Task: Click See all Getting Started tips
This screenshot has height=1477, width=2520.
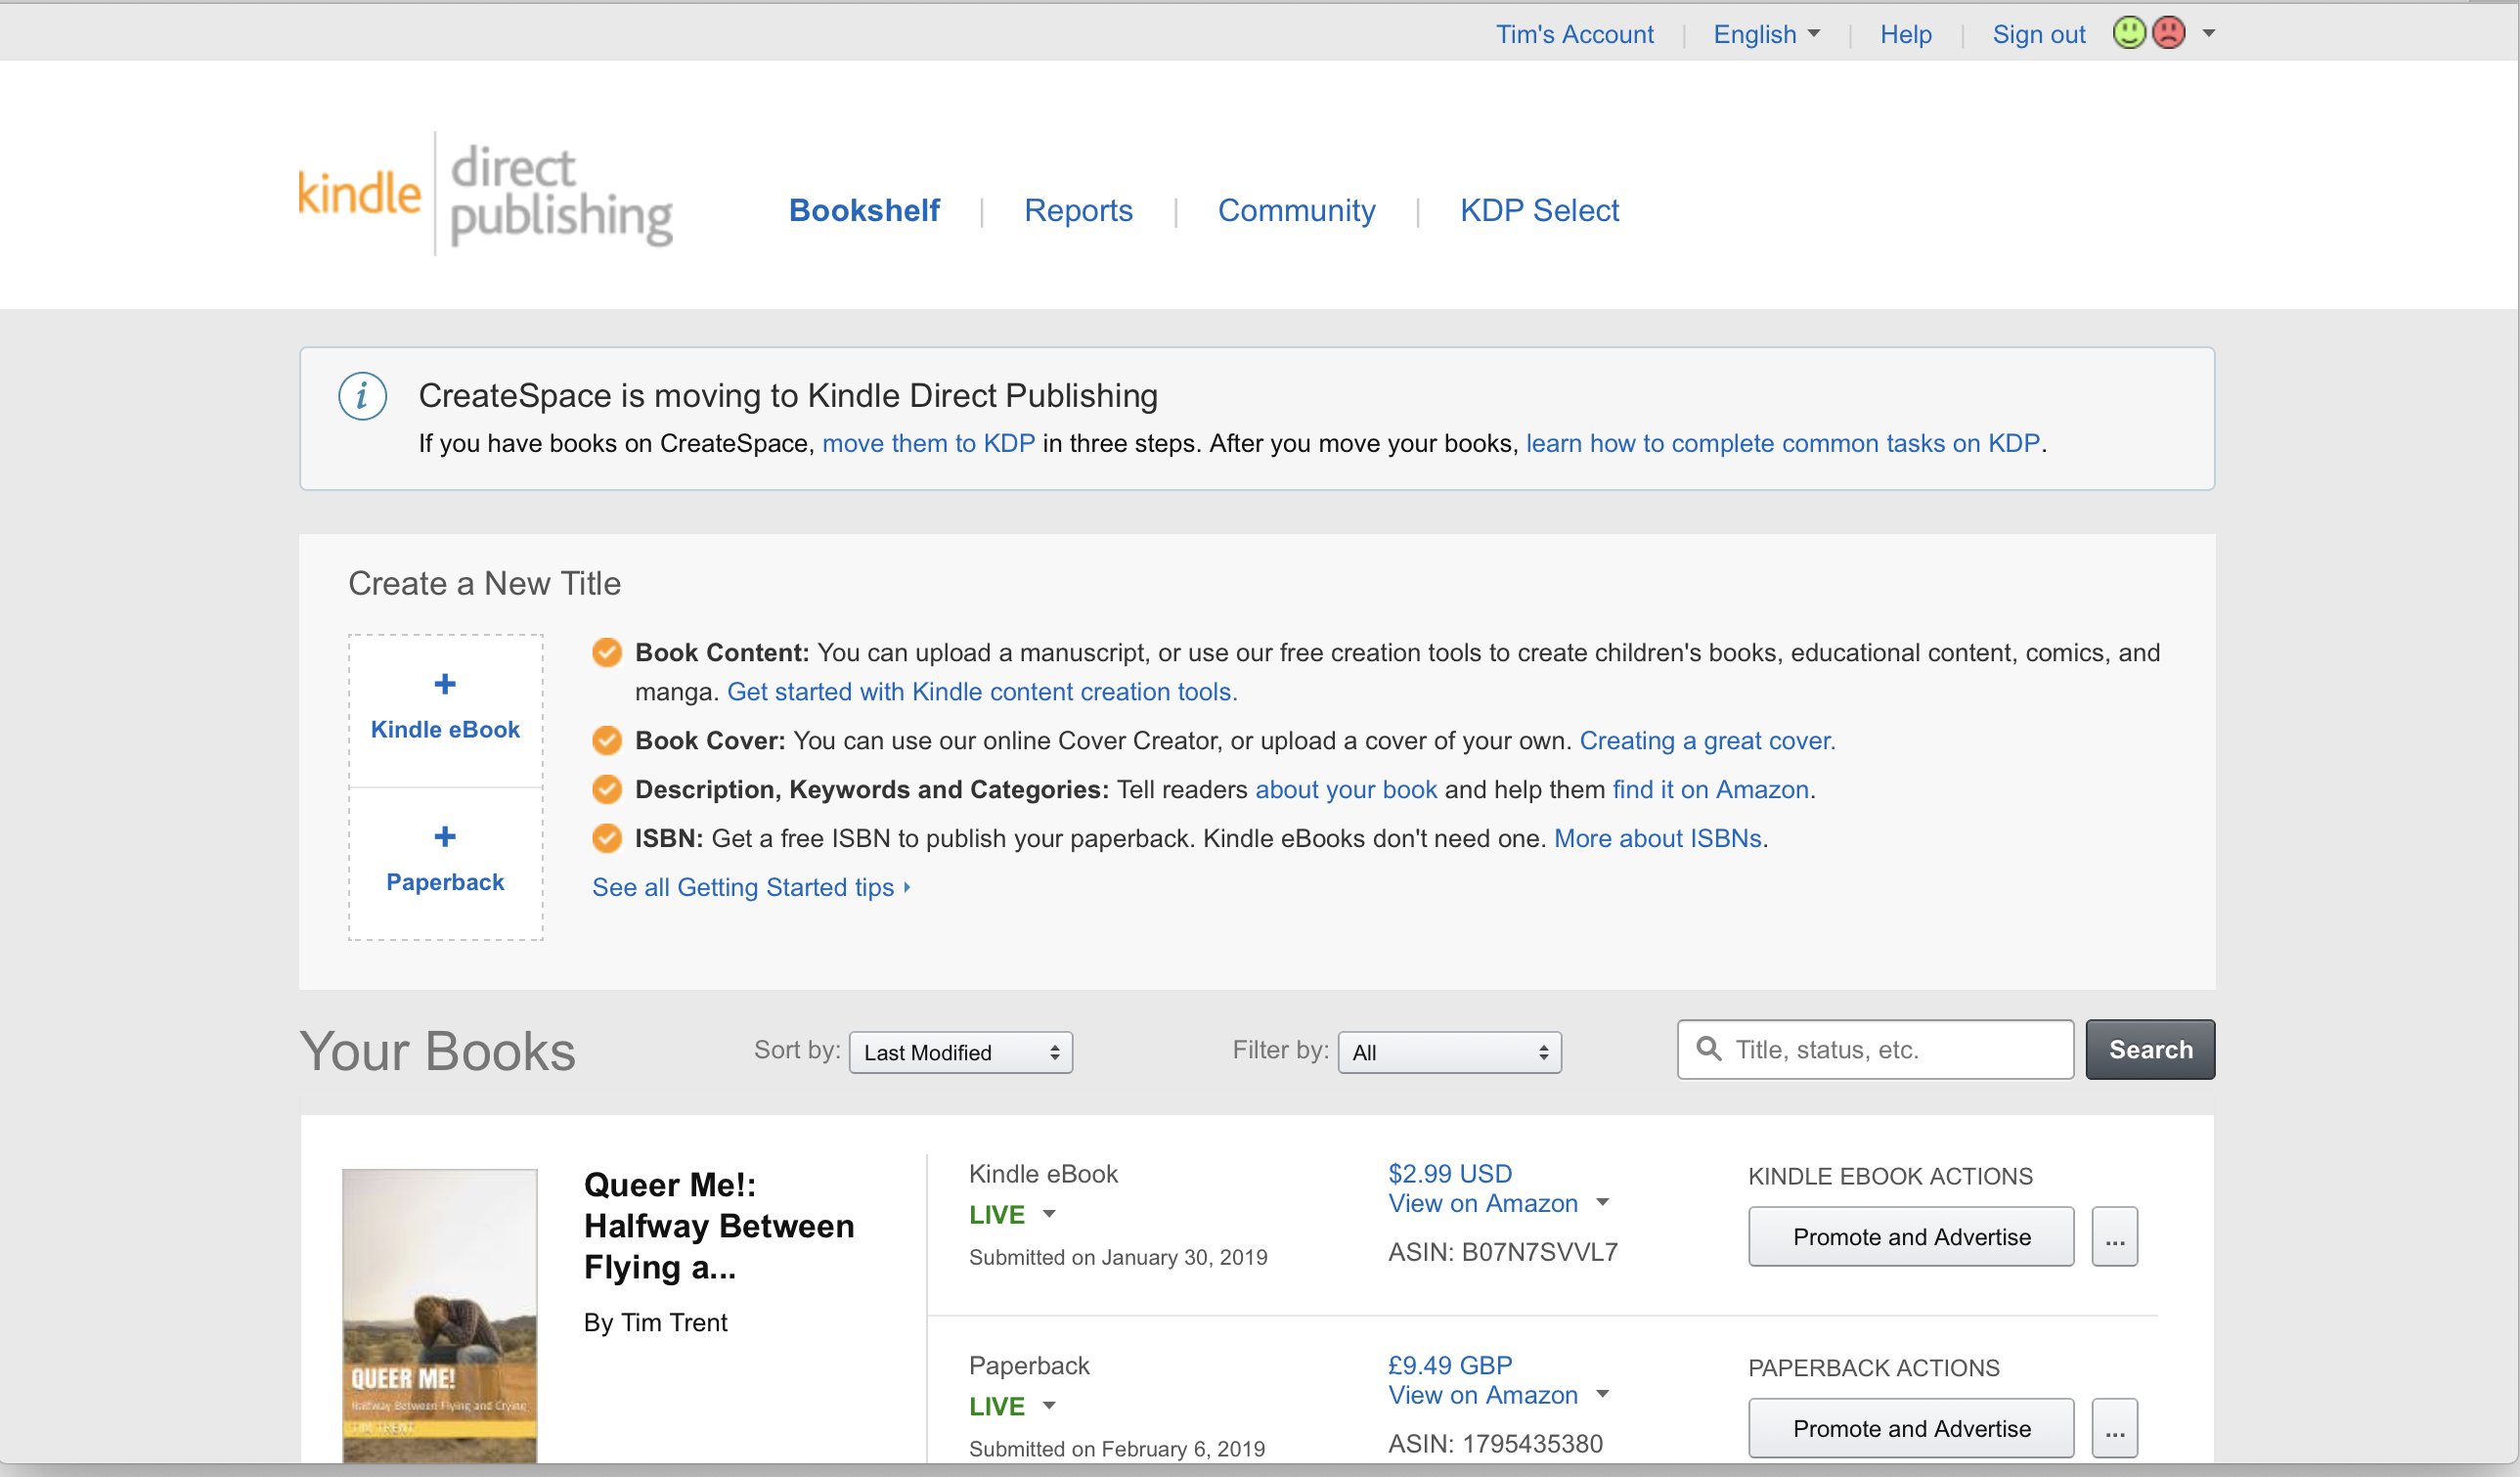Action: click(751, 887)
